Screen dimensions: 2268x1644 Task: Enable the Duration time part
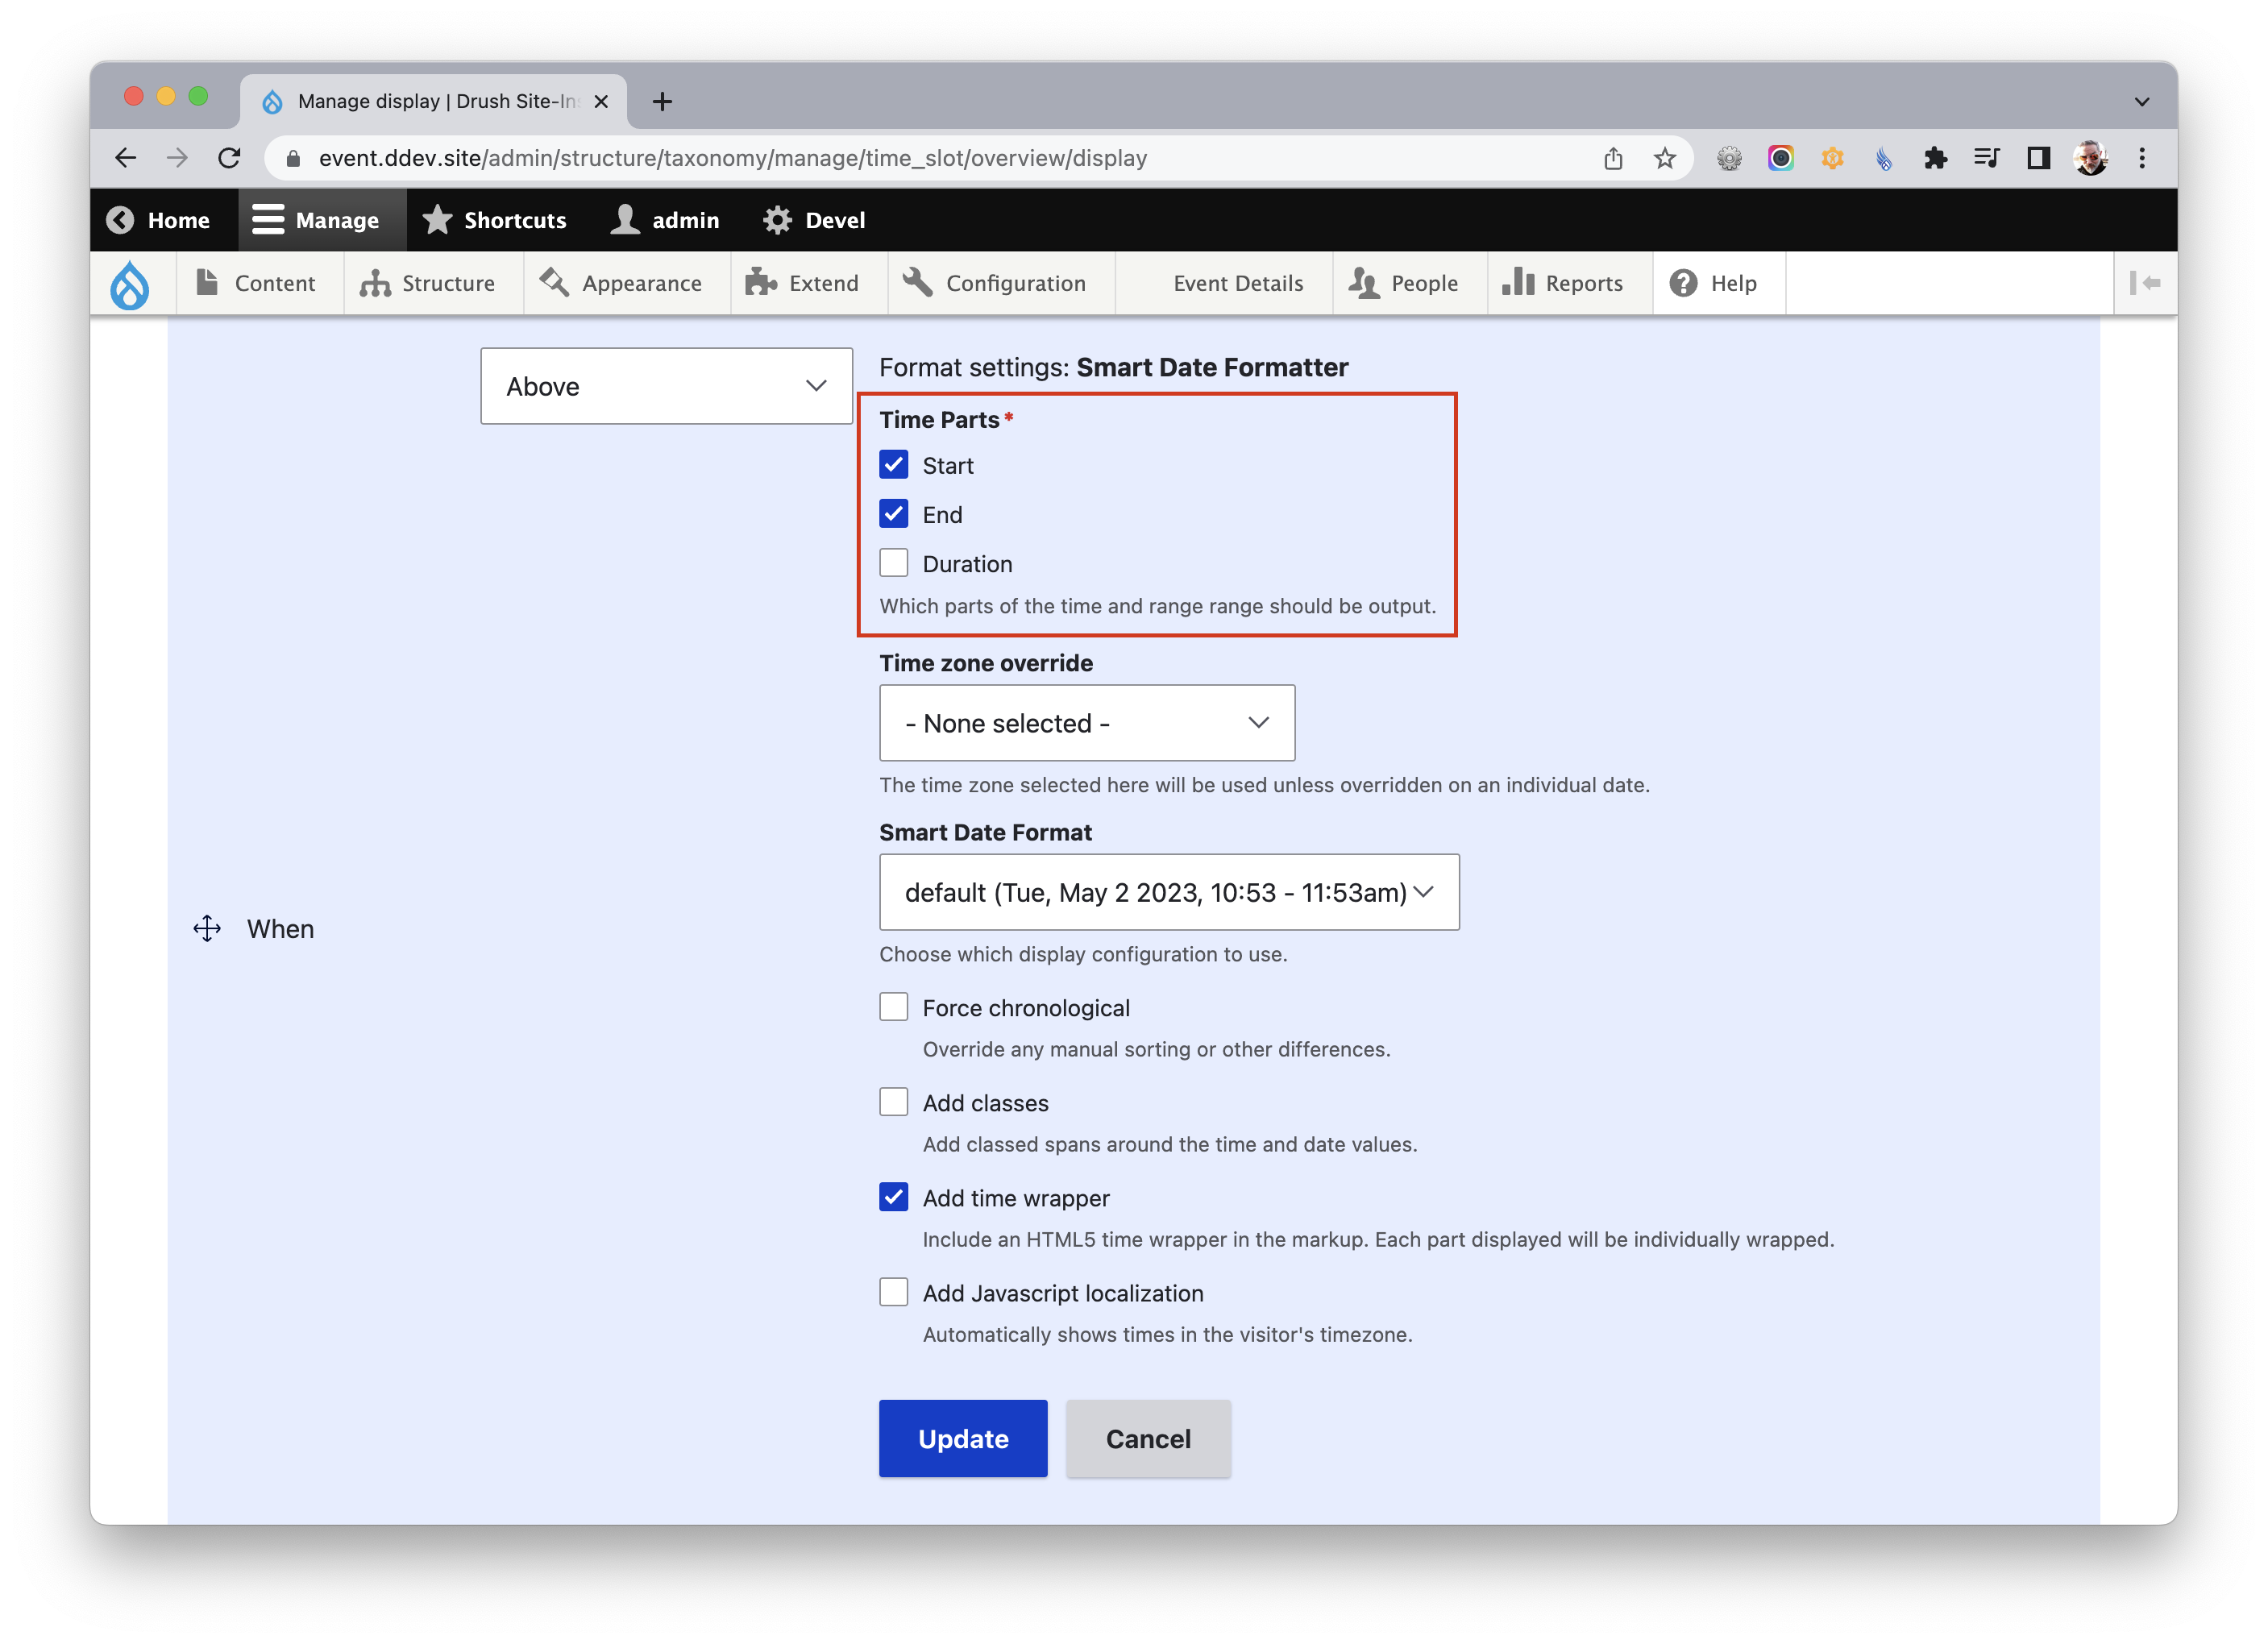click(893, 562)
